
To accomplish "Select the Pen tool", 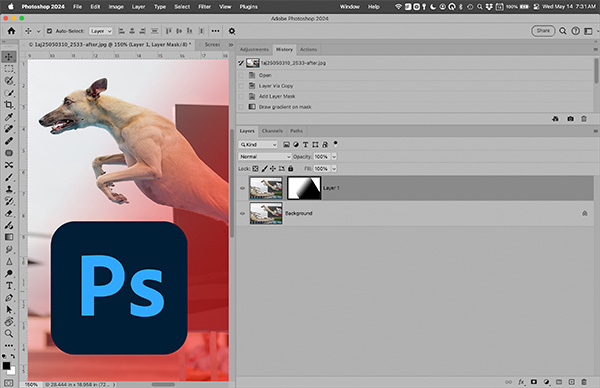I will coord(9,298).
